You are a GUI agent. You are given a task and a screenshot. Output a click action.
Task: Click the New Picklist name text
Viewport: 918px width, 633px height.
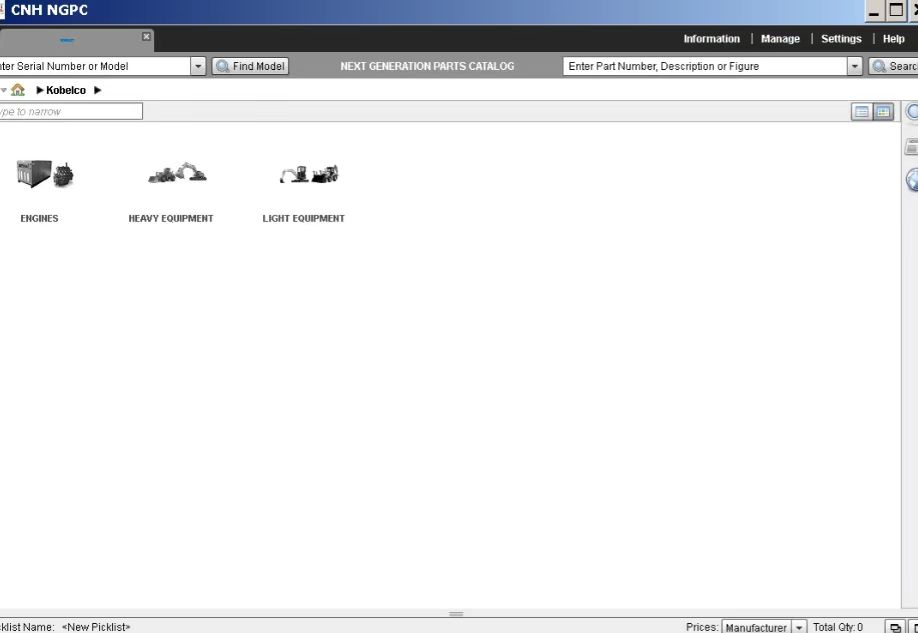pos(96,627)
